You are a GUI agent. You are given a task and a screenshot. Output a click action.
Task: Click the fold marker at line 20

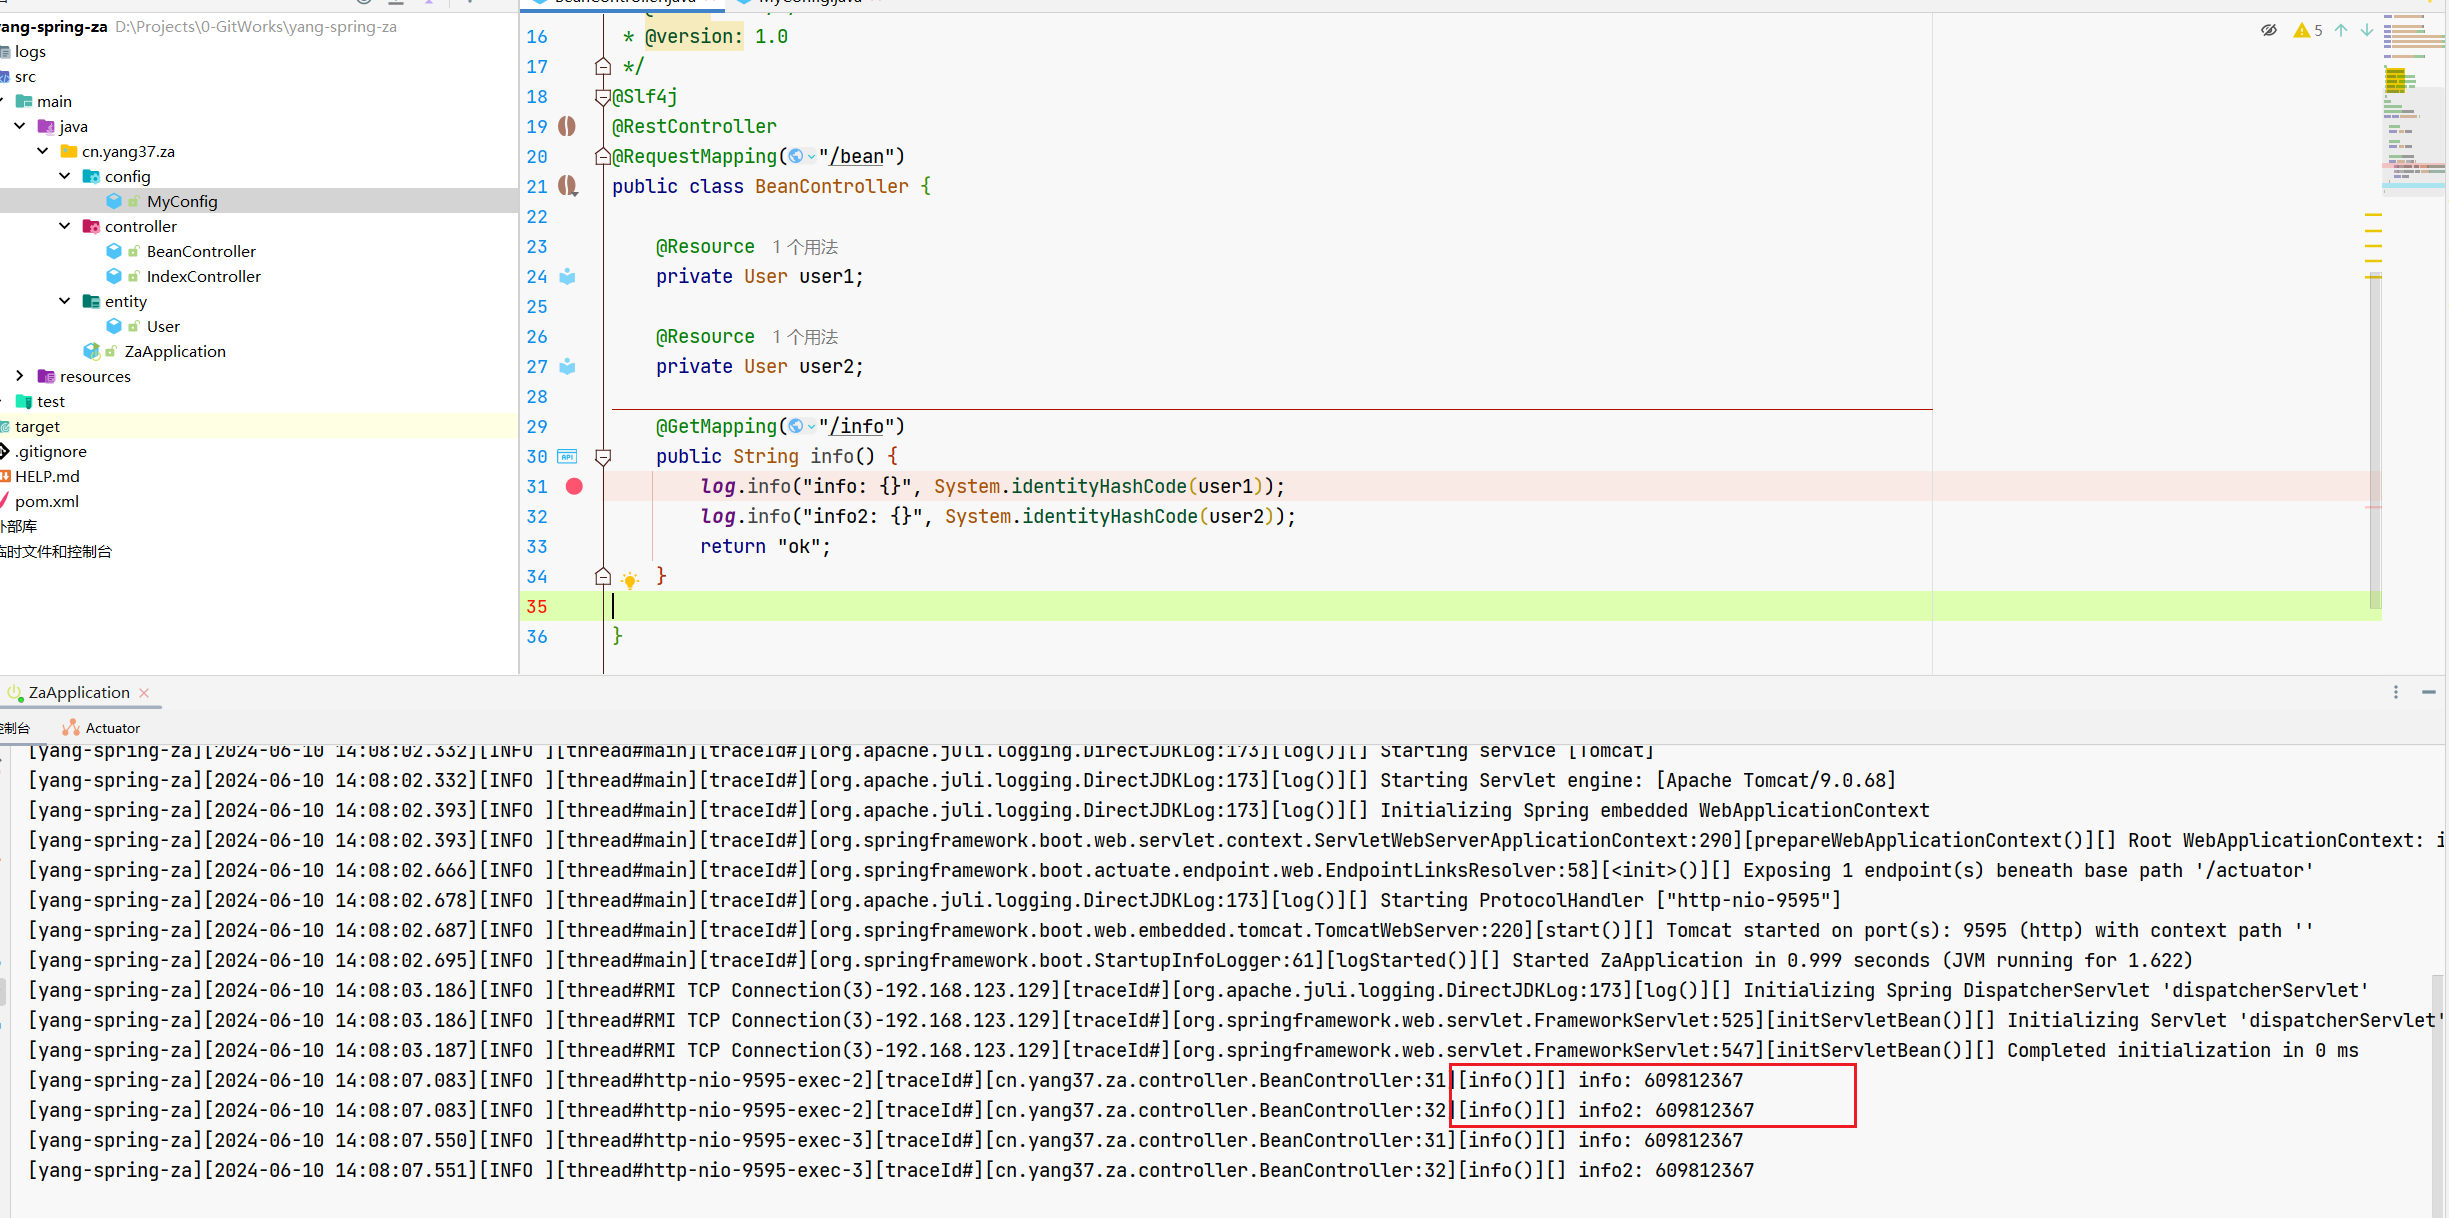[x=603, y=156]
